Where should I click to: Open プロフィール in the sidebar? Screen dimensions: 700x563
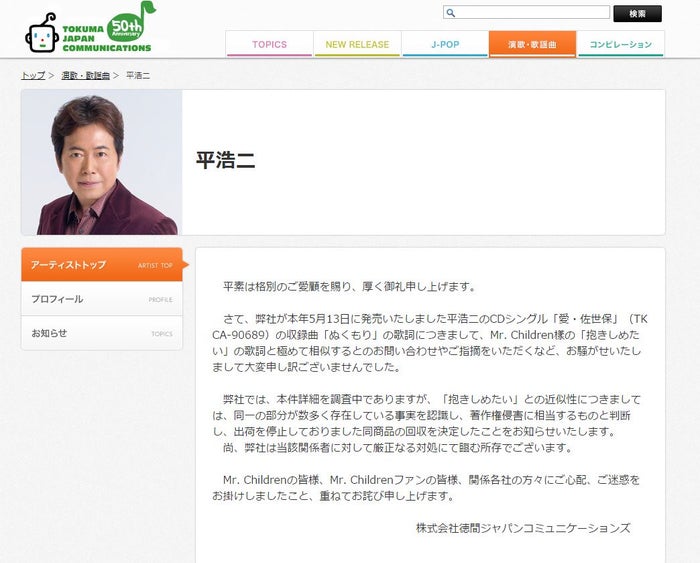[x=102, y=299]
